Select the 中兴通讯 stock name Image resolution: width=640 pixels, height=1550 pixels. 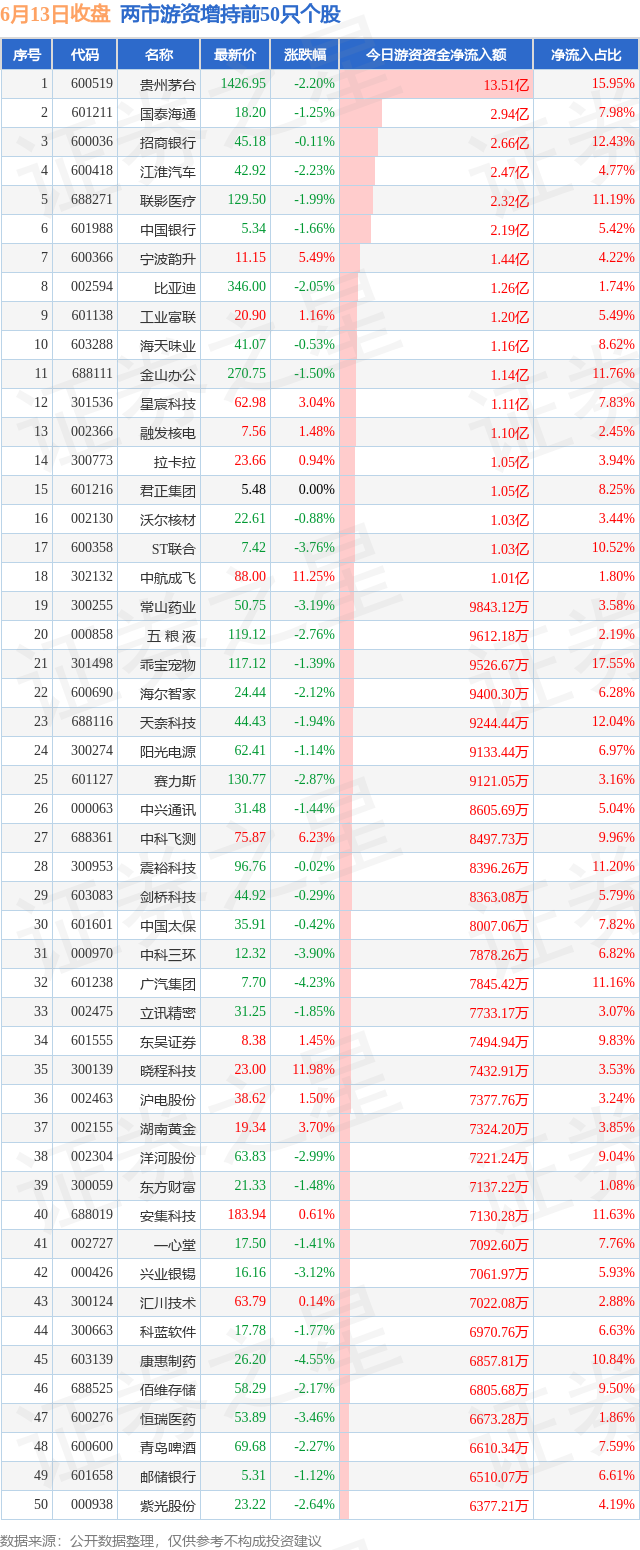coord(168,809)
